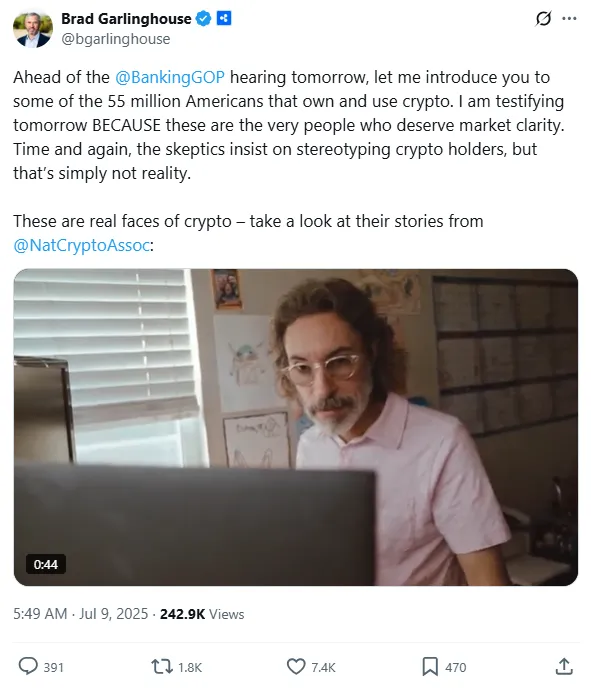This screenshot has height=692, width=591.
Task: Click the 1.8K reposts count
Action: [190, 667]
